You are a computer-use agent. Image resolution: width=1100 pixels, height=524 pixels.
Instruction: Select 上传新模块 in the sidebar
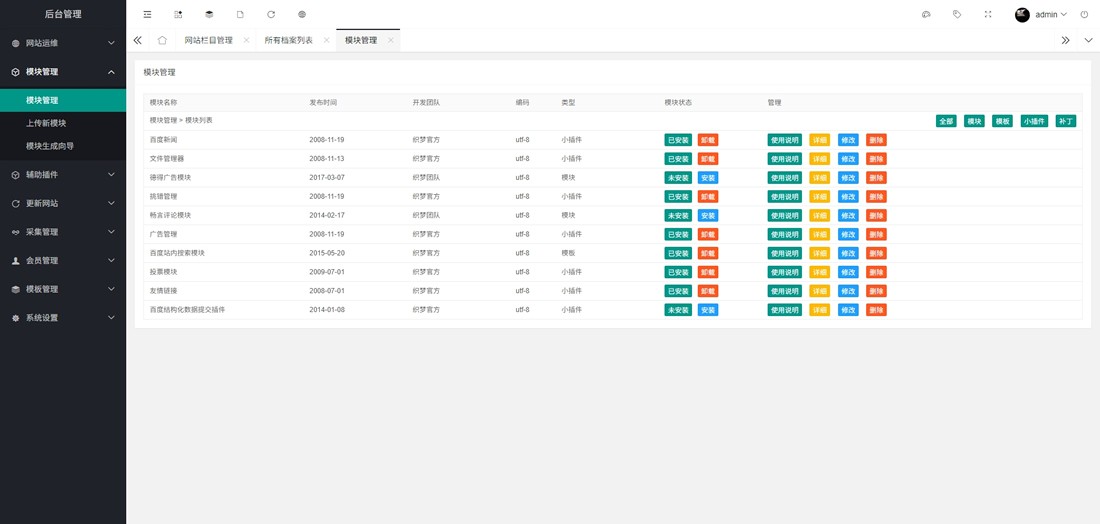click(x=46, y=123)
